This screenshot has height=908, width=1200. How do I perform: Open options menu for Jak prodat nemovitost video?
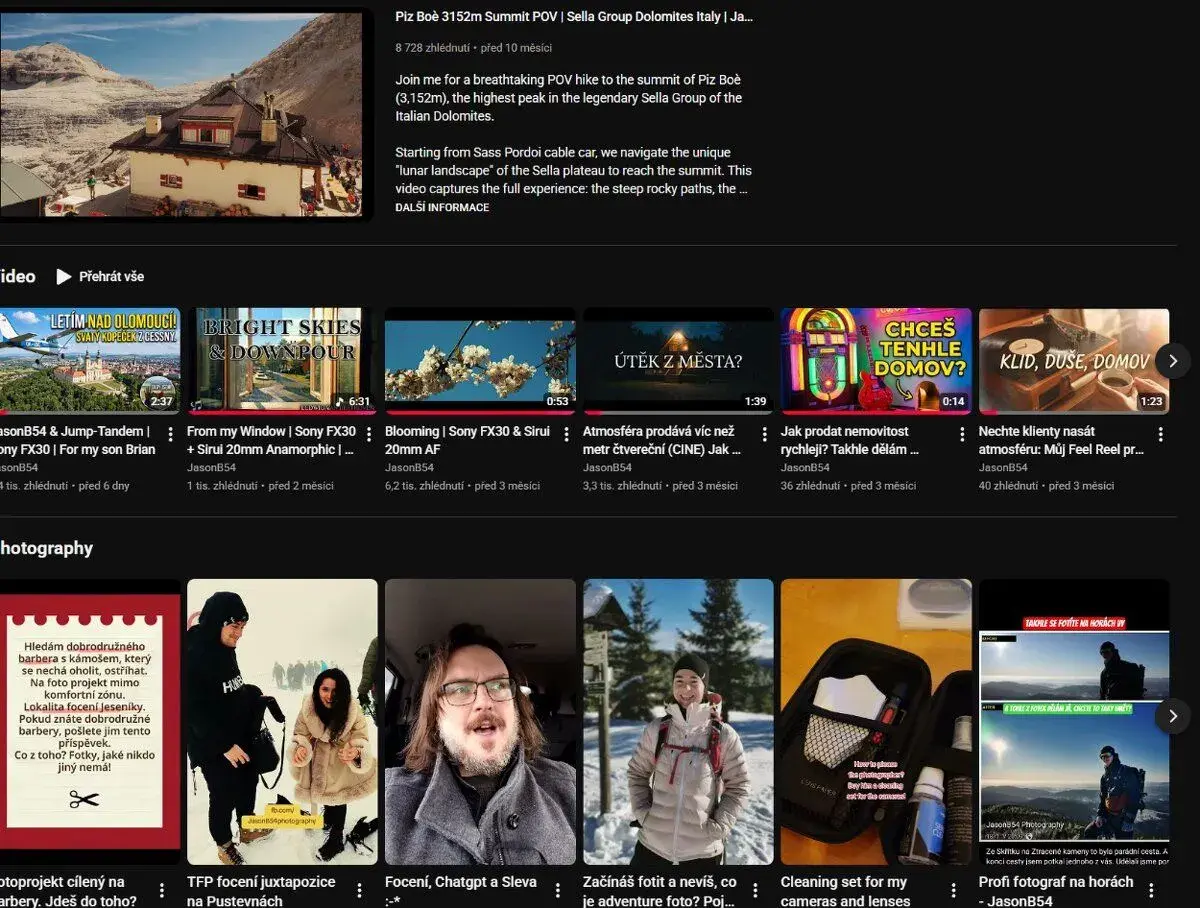click(x=962, y=434)
